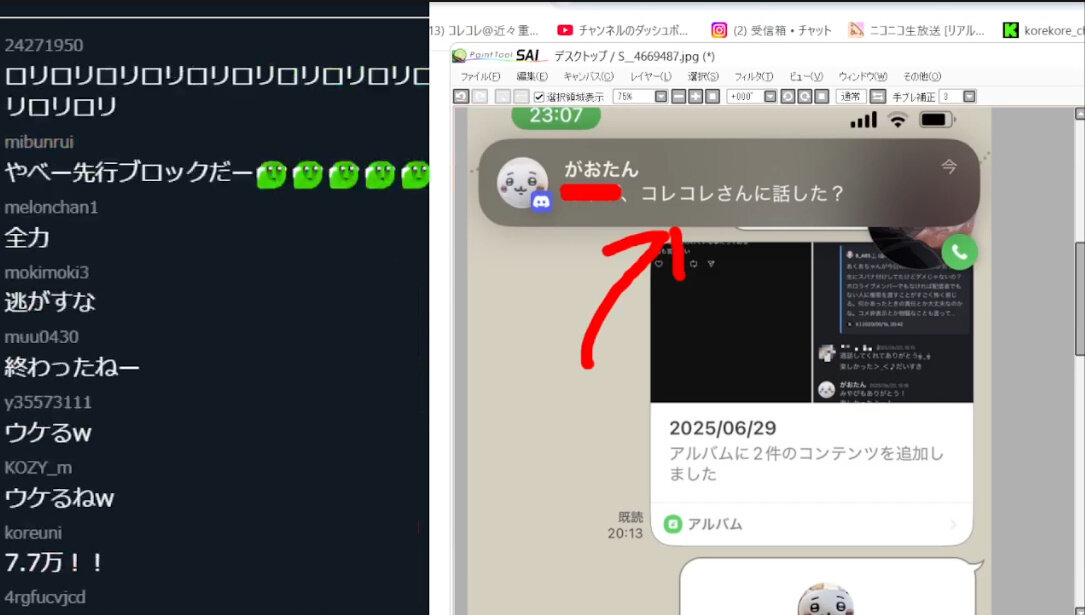The width and height of the screenshot is (1085, 615).
Task: Open the 75% zoom dropdown arrow
Action: click(x=661, y=97)
